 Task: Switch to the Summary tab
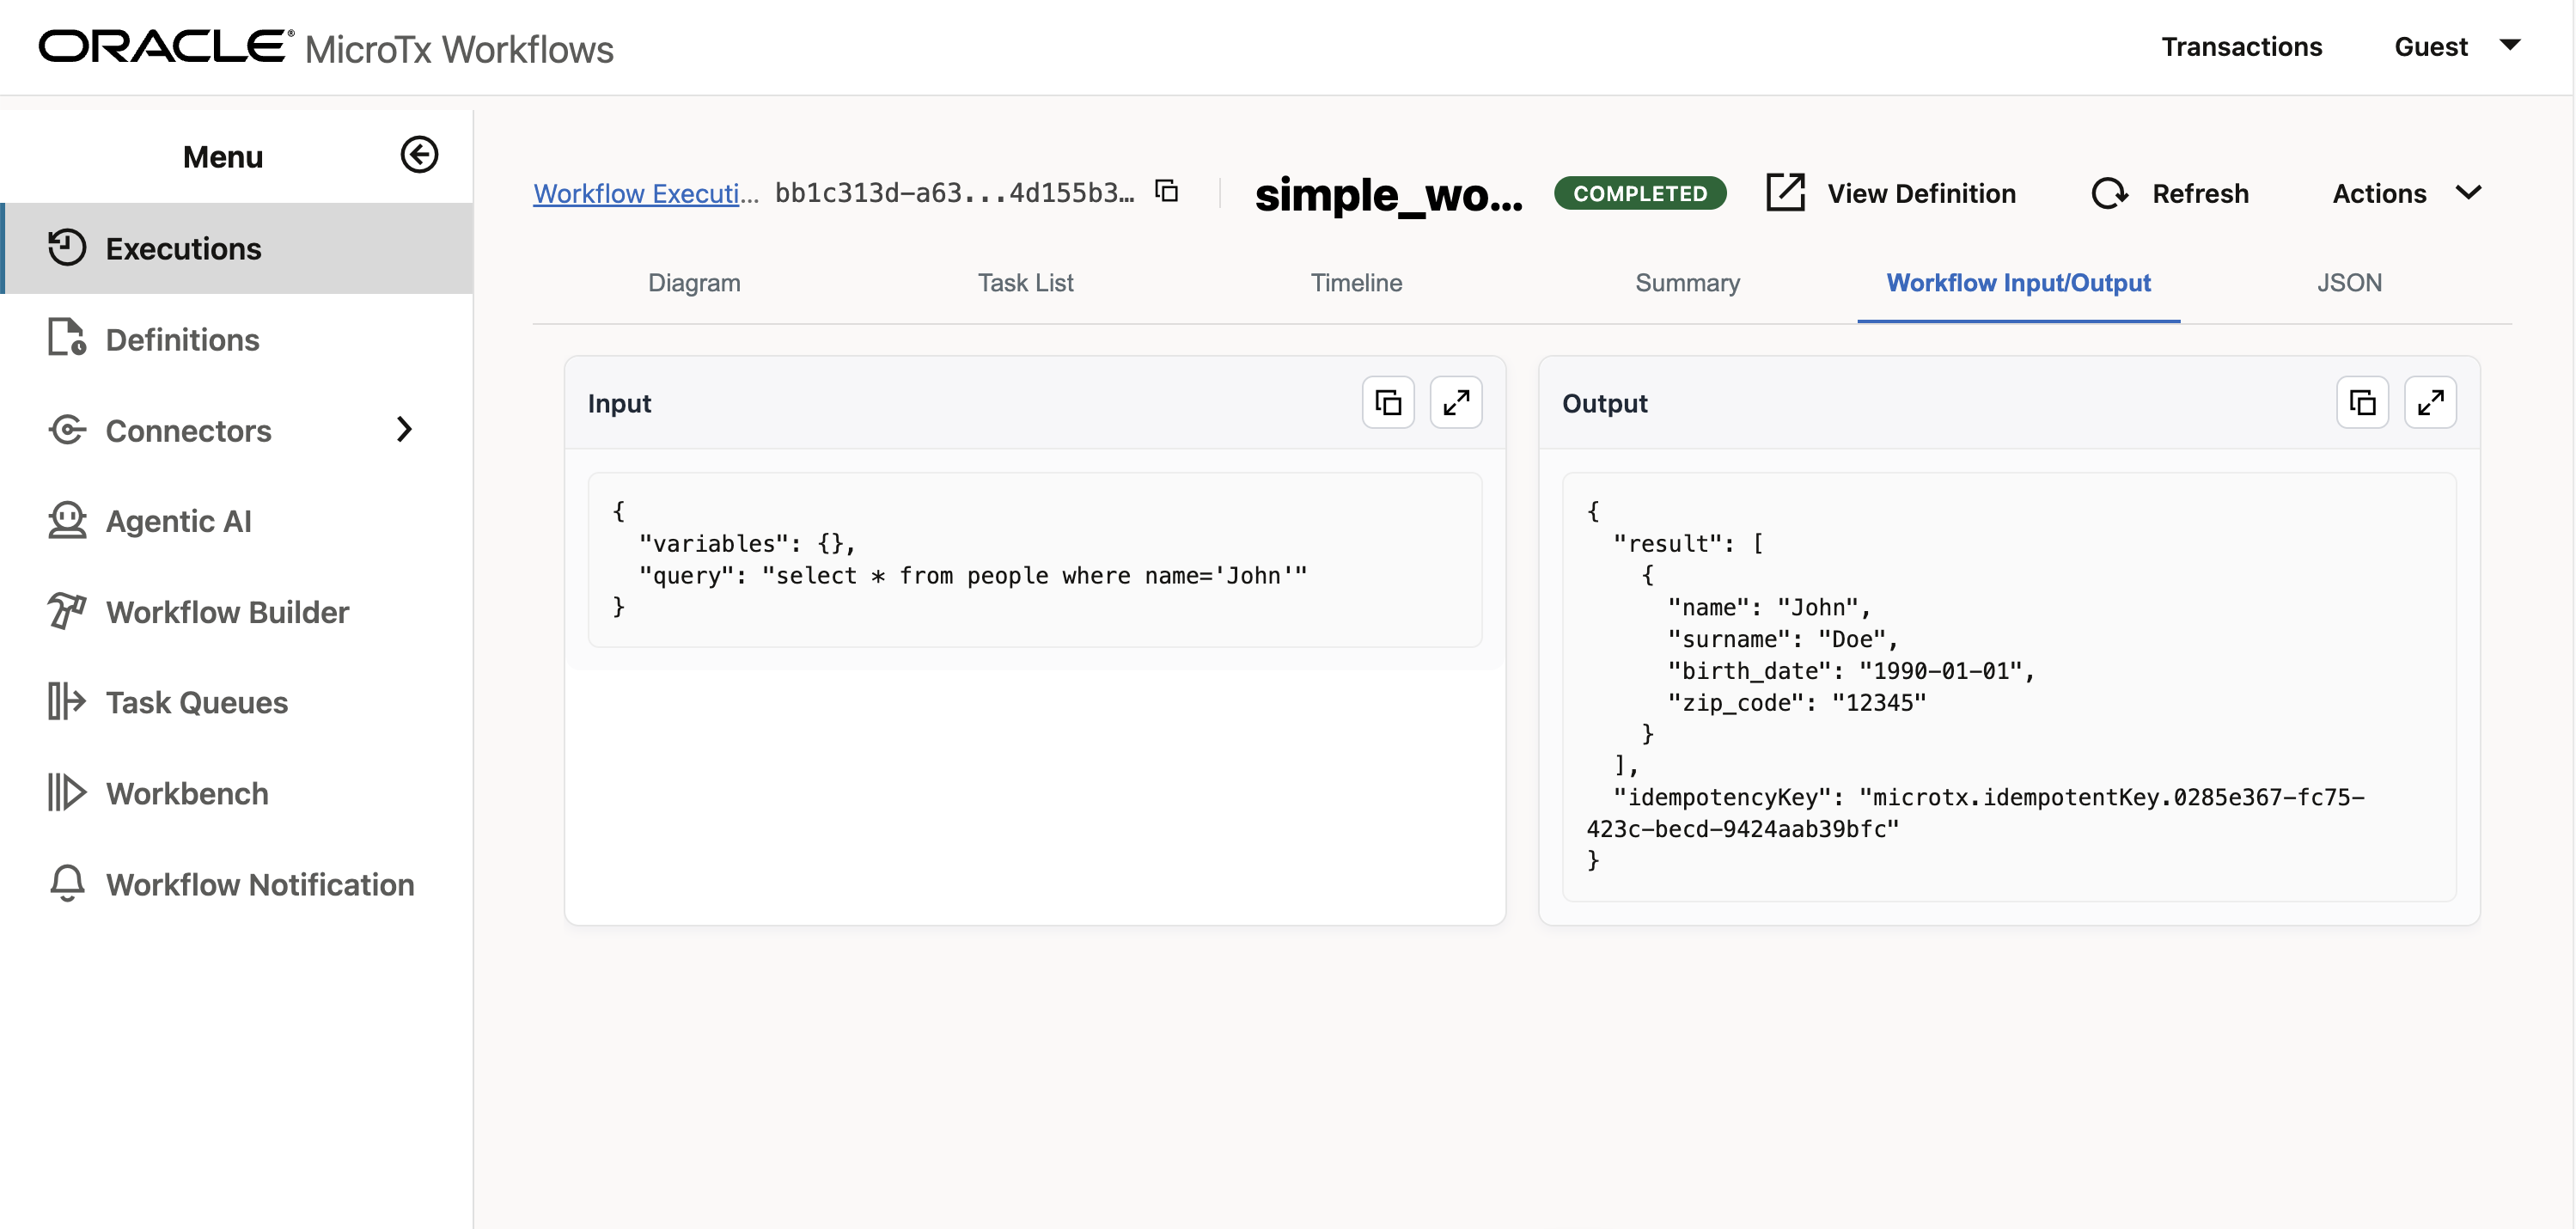[1687, 283]
